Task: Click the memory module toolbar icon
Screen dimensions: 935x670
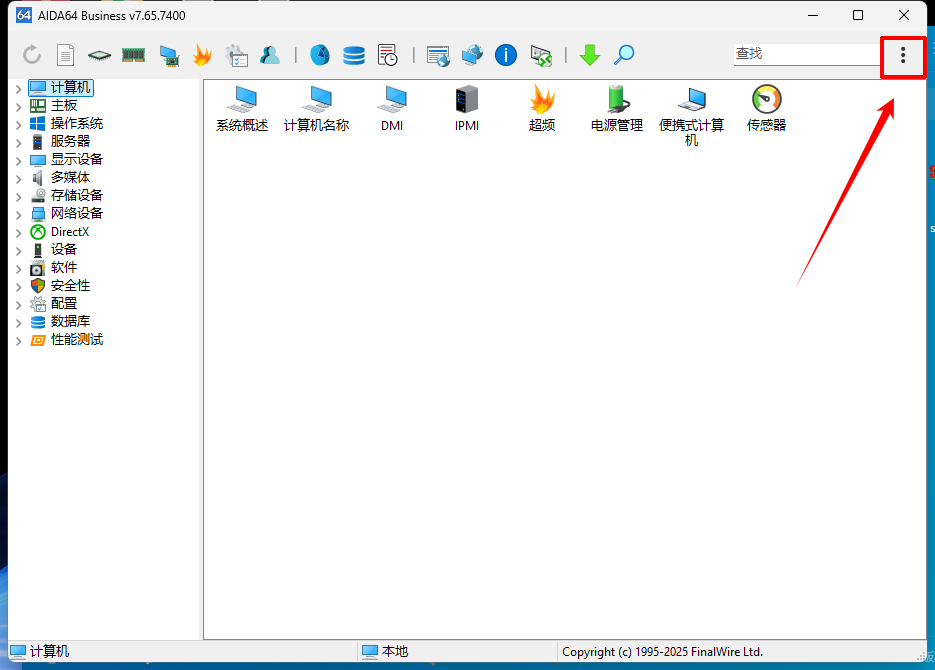Action: coord(134,55)
